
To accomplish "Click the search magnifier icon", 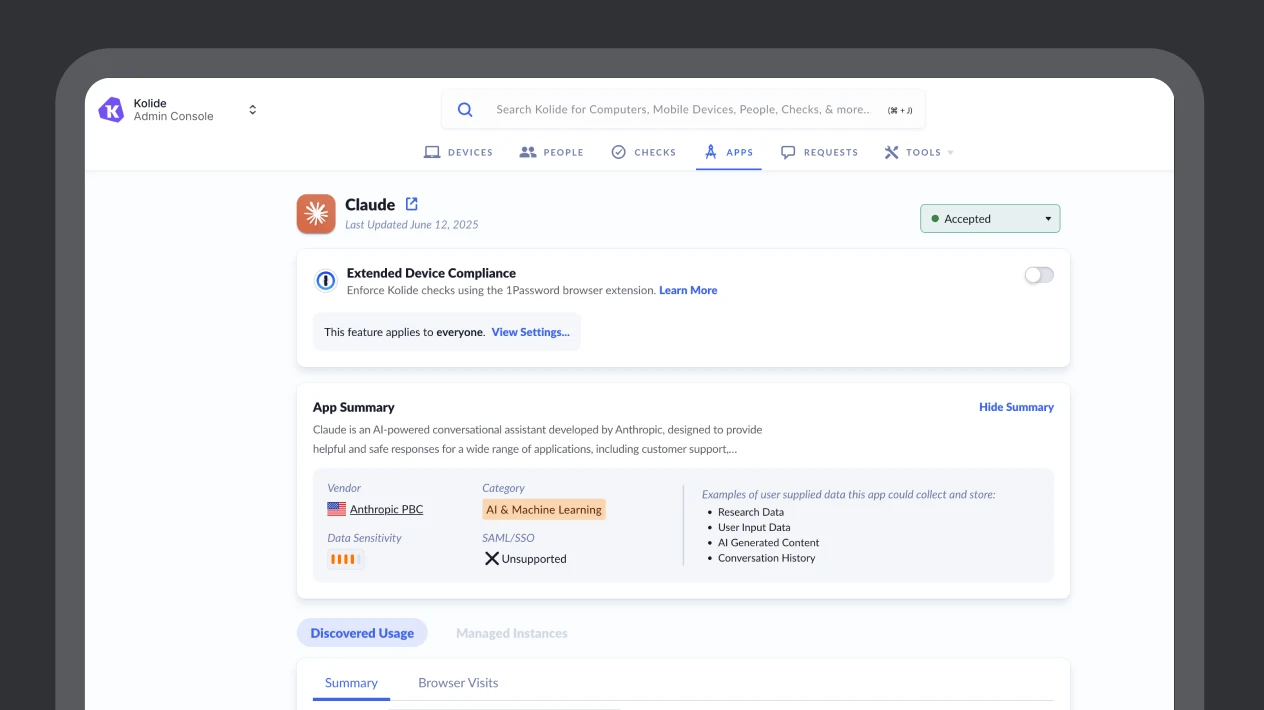I will pyautogui.click(x=465, y=110).
